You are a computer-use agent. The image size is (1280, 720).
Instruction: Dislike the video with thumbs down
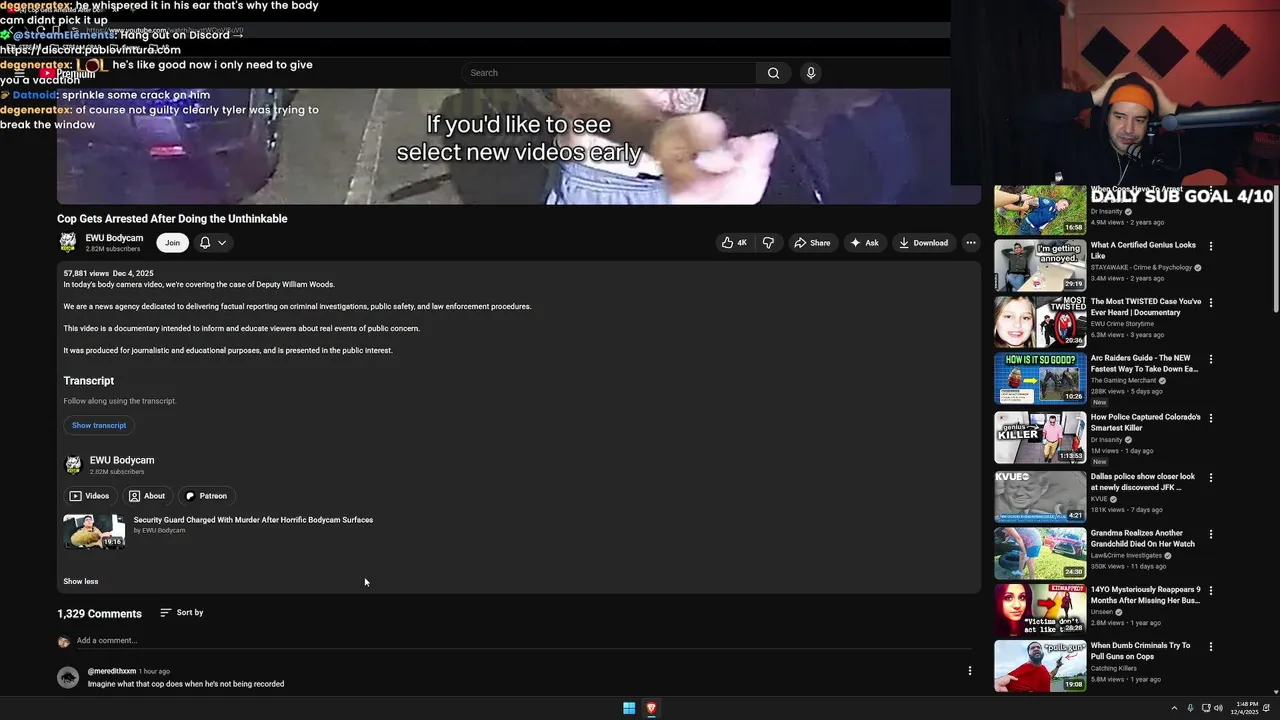click(768, 243)
